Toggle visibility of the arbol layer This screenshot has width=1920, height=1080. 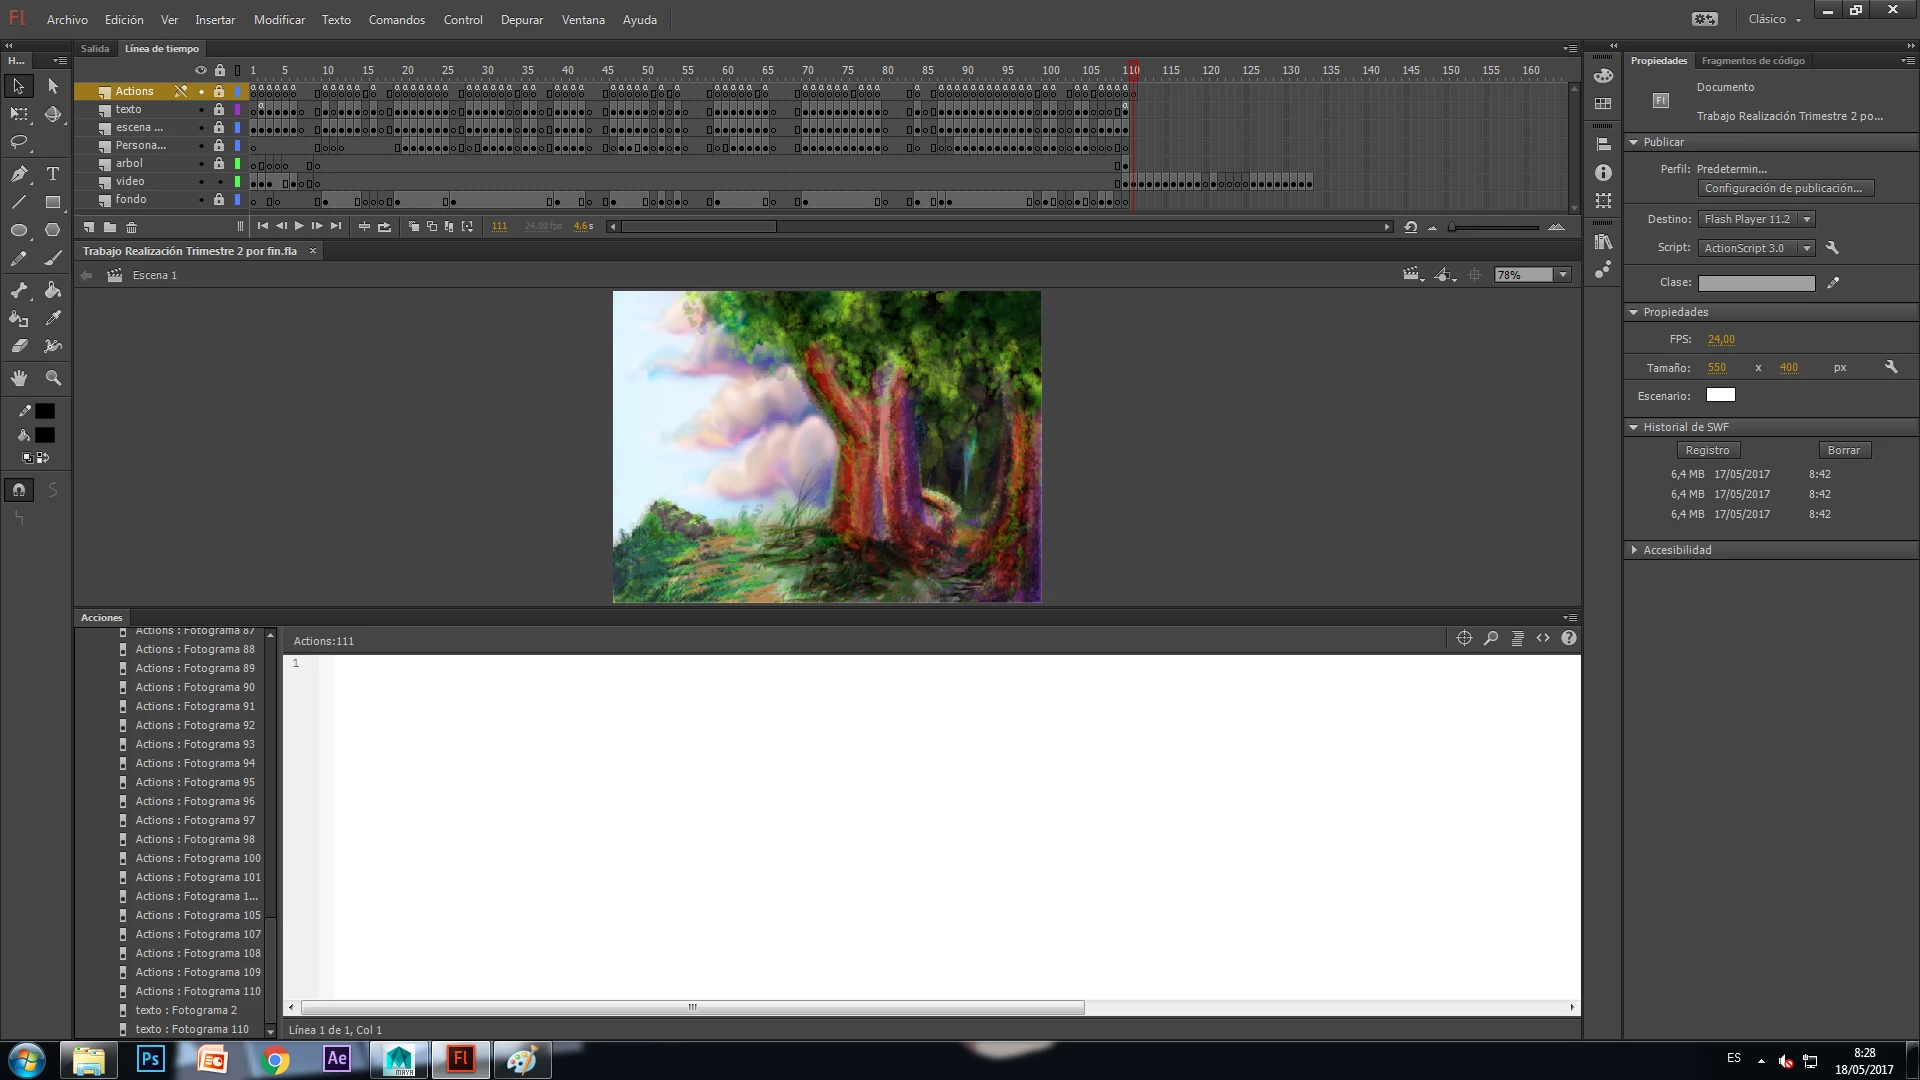201,164
